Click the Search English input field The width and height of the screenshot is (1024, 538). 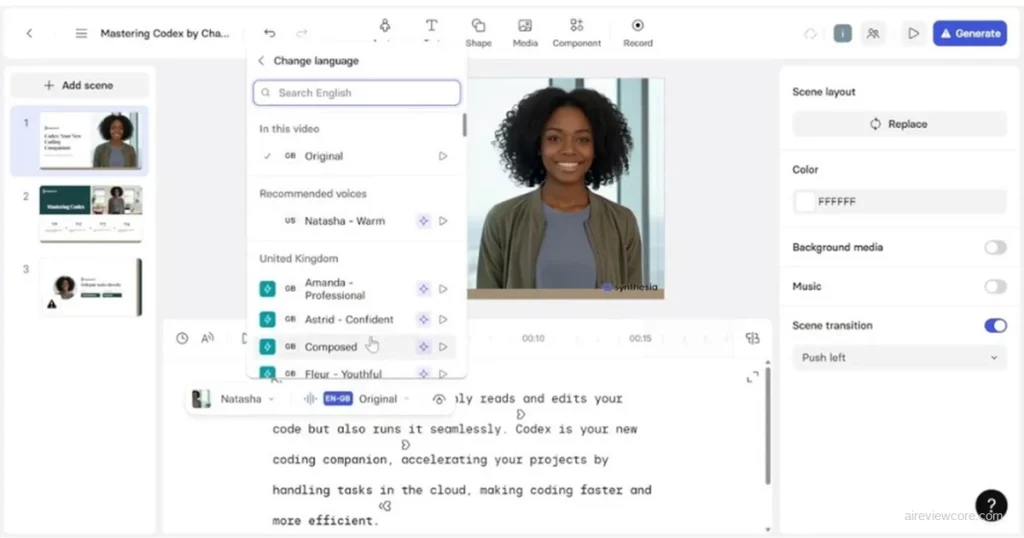pyautogui.click(x=357, y=93)
